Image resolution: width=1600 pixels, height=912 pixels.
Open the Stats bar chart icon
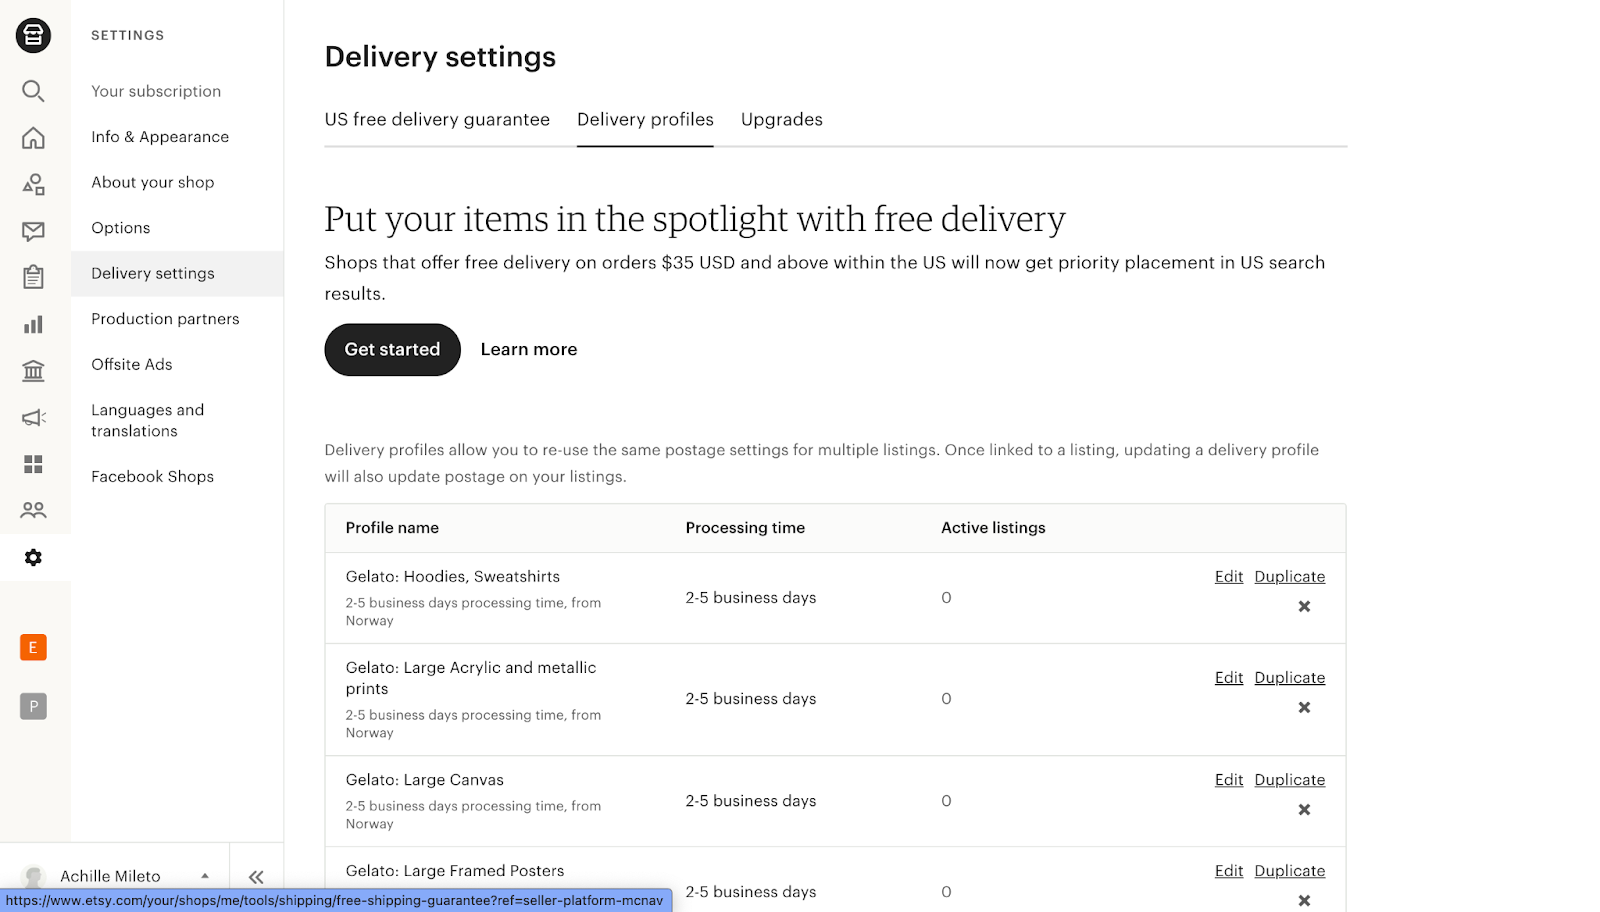tap(33, 324)
